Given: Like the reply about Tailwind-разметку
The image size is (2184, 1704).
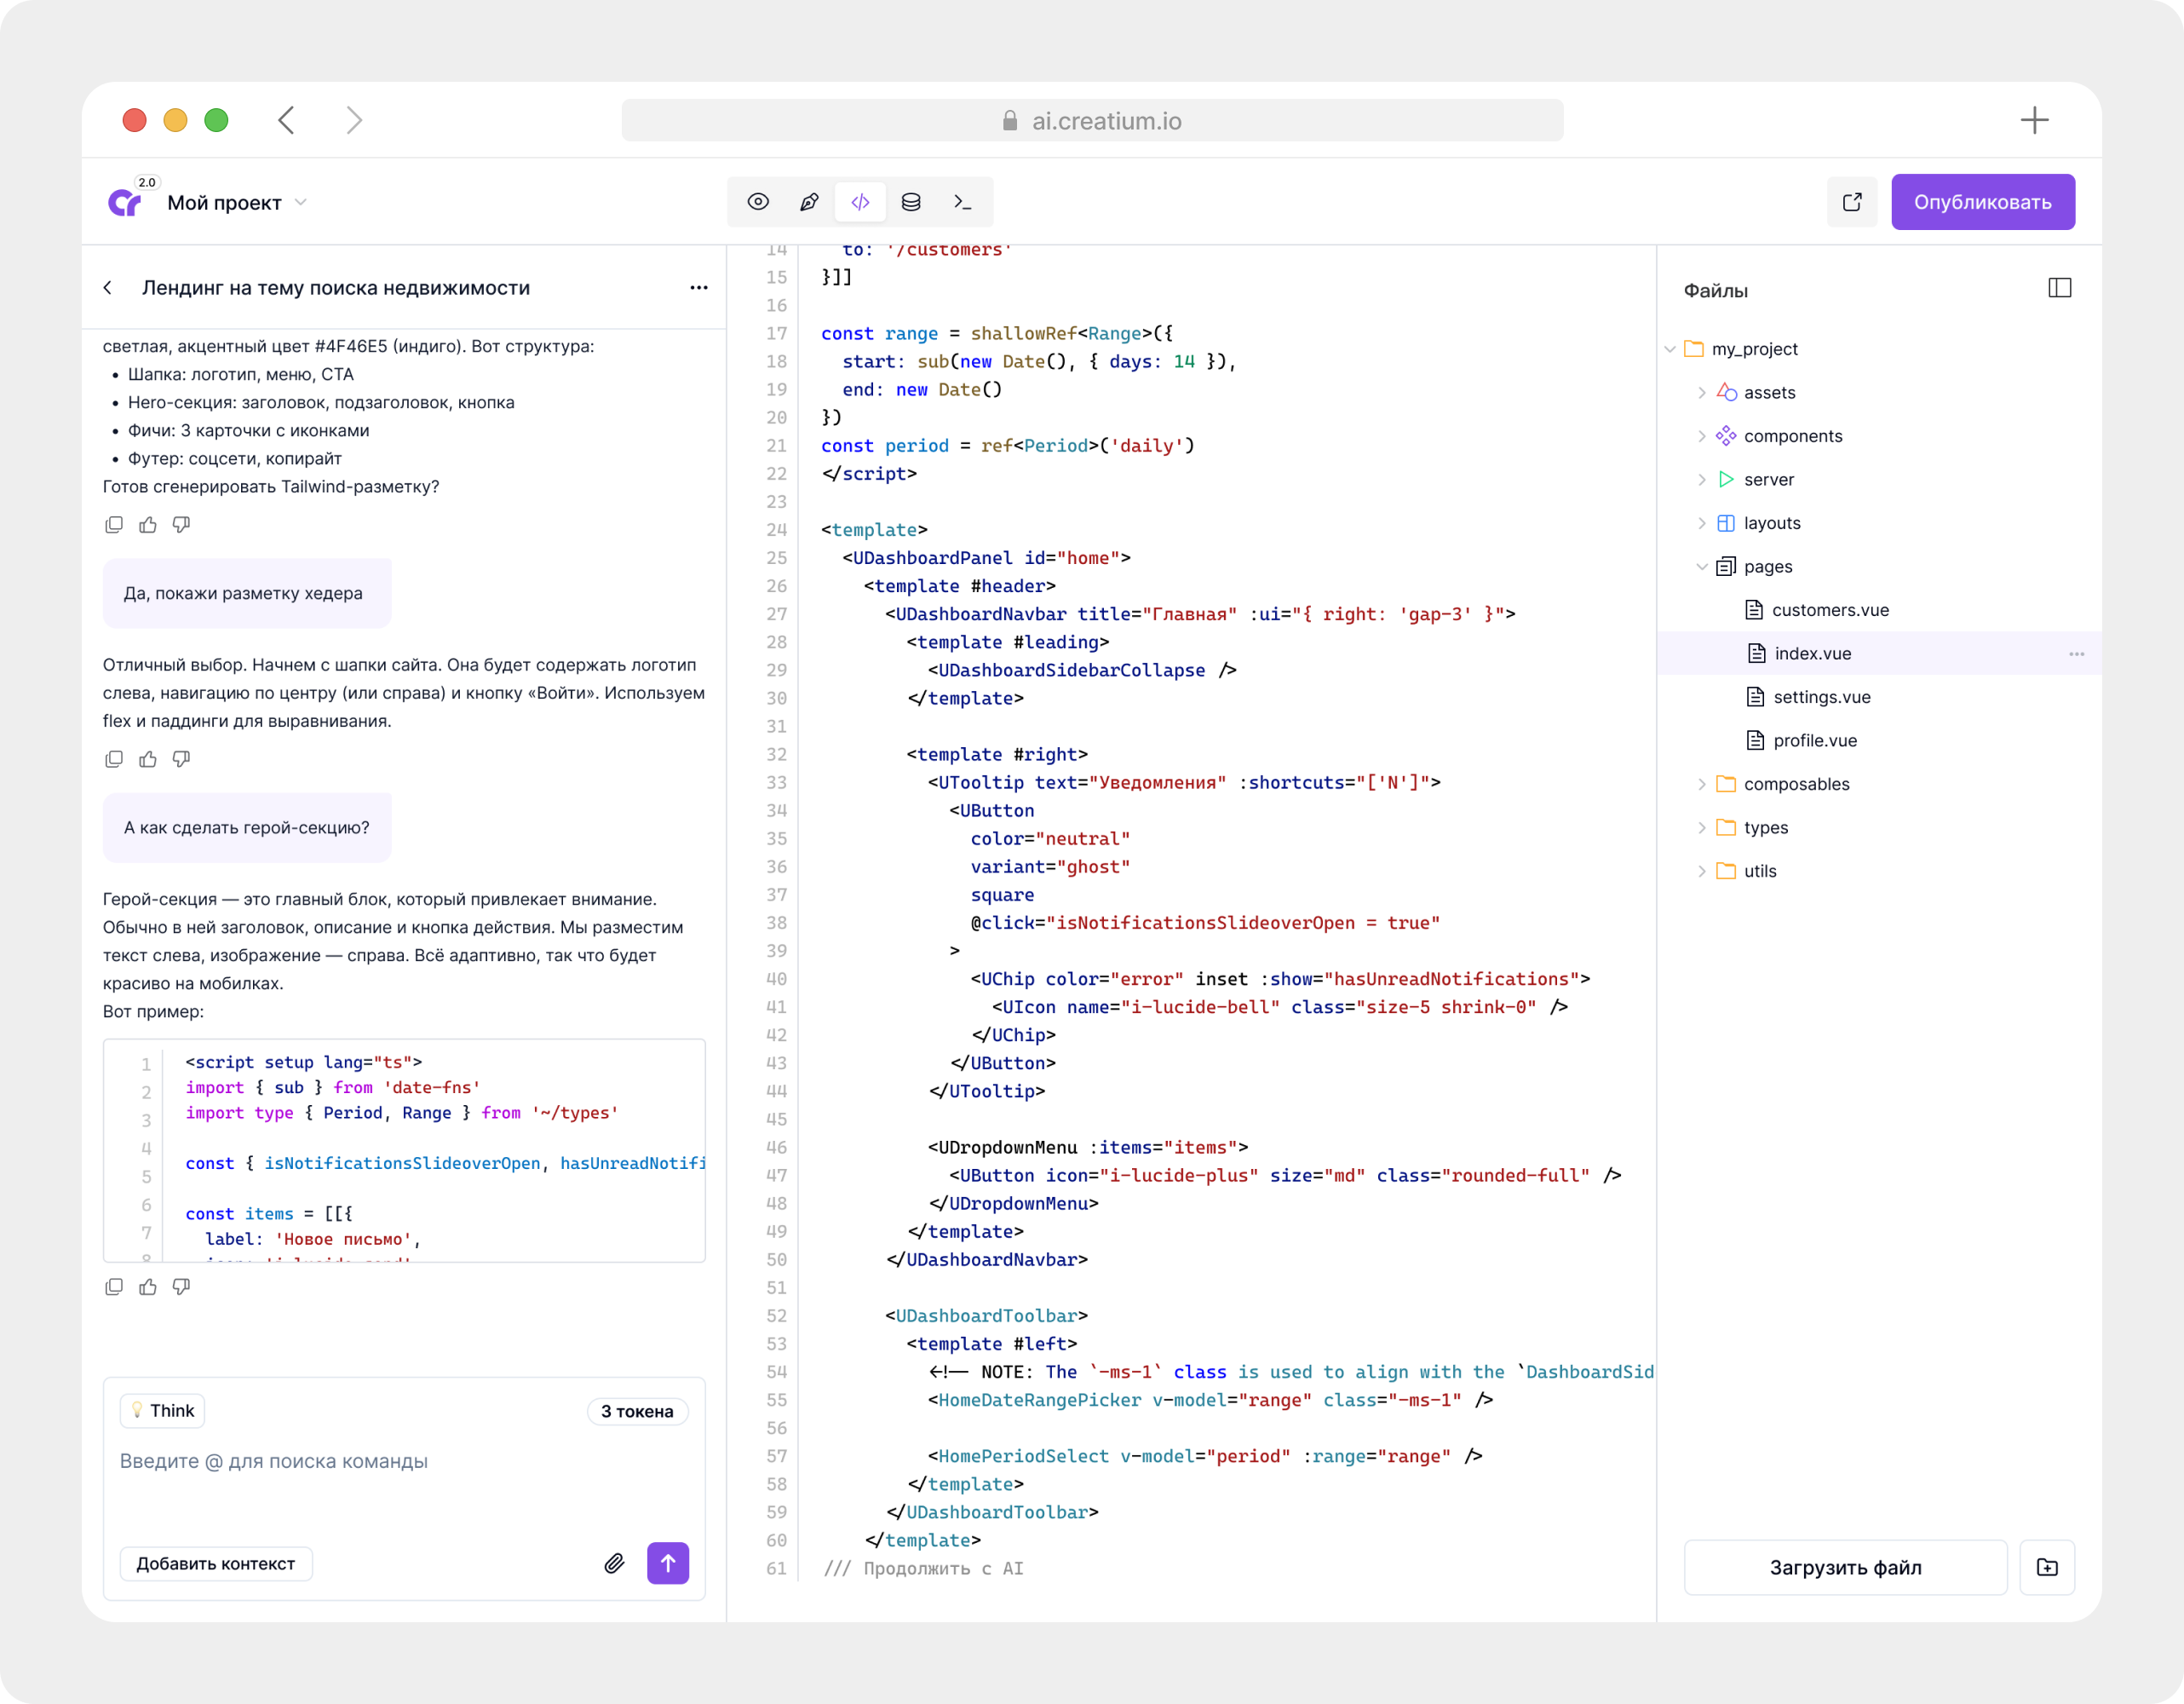Looking at the screenshot, I should pos(148,525).
